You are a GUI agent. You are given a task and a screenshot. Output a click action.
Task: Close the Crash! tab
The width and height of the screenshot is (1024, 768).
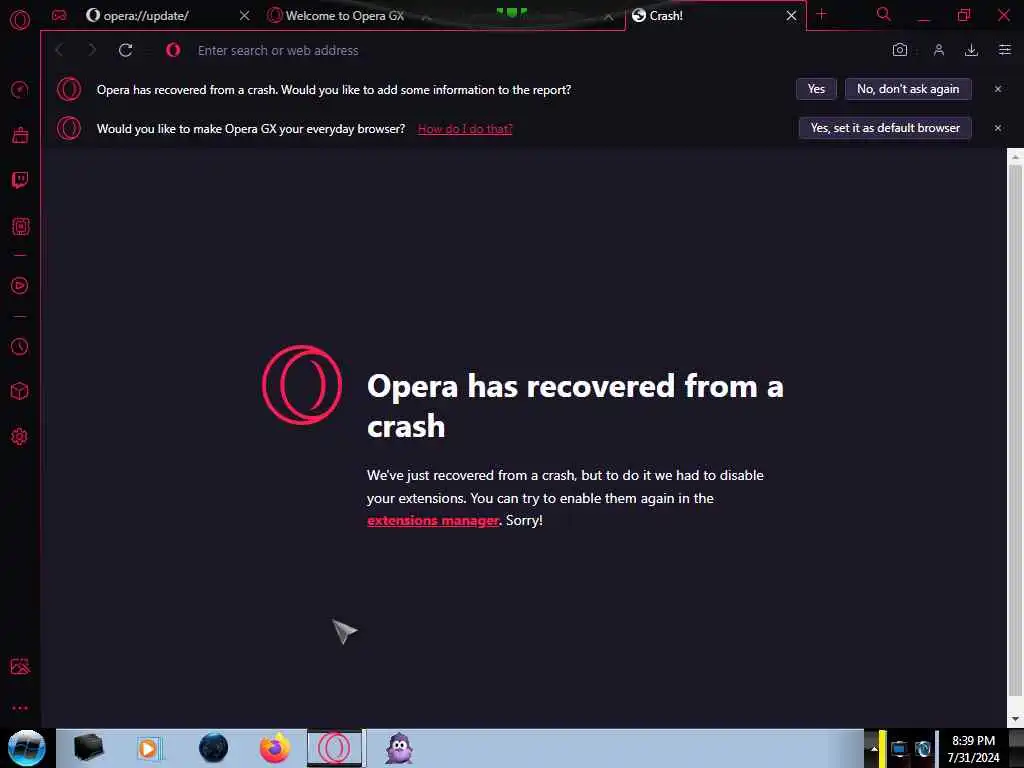[792, 16]
